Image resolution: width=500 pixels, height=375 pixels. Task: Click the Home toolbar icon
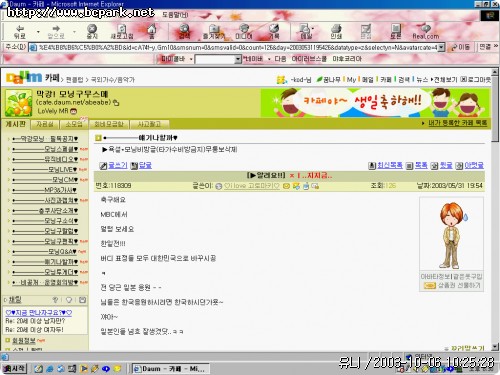tap(152, 32)
